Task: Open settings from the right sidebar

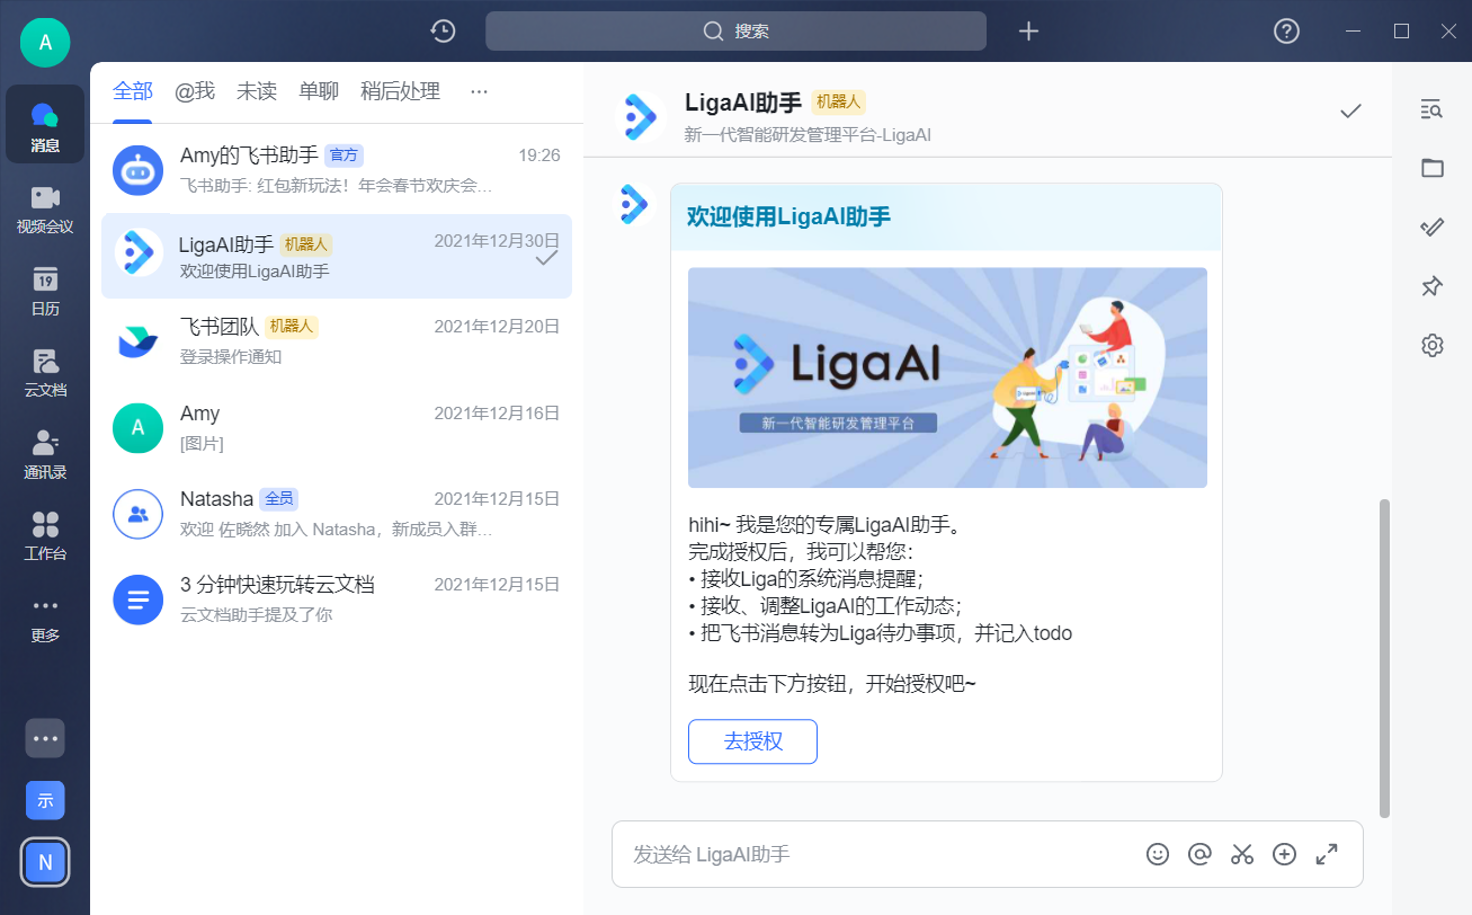Action: point(1432,344)
